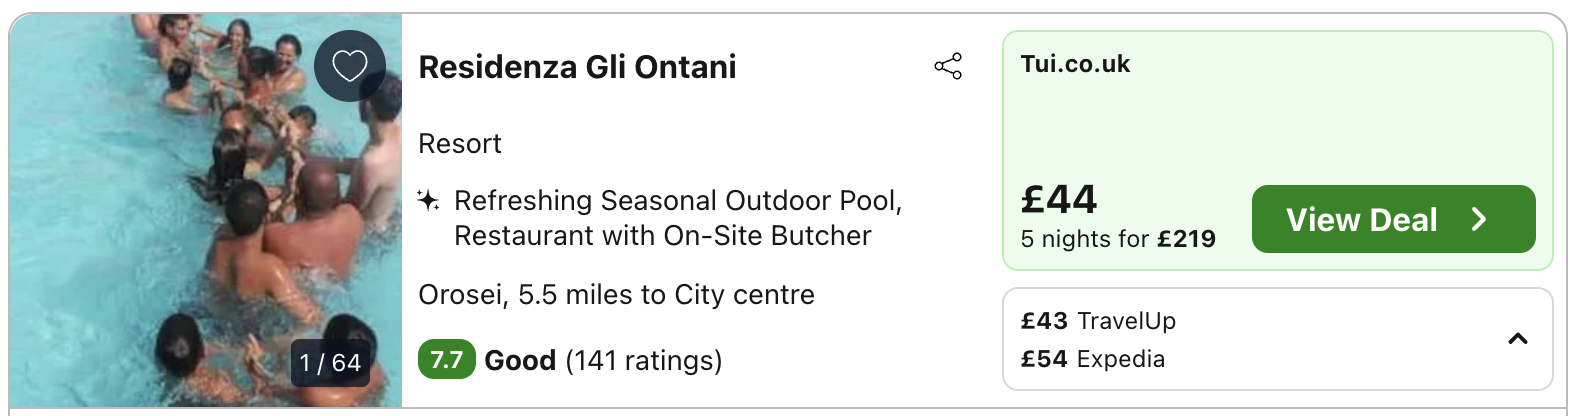The width and height of the screenshot is (1574, 416).
Task: Open the Residenza Gli Ontani title
Action: pyautogui.click(x=577, y=67)
